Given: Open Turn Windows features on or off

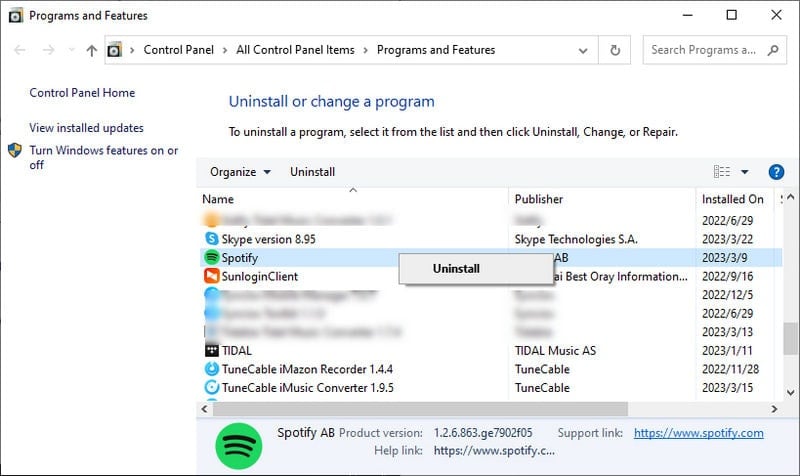Looking at the screenshot, I should [x=104, y=157].
